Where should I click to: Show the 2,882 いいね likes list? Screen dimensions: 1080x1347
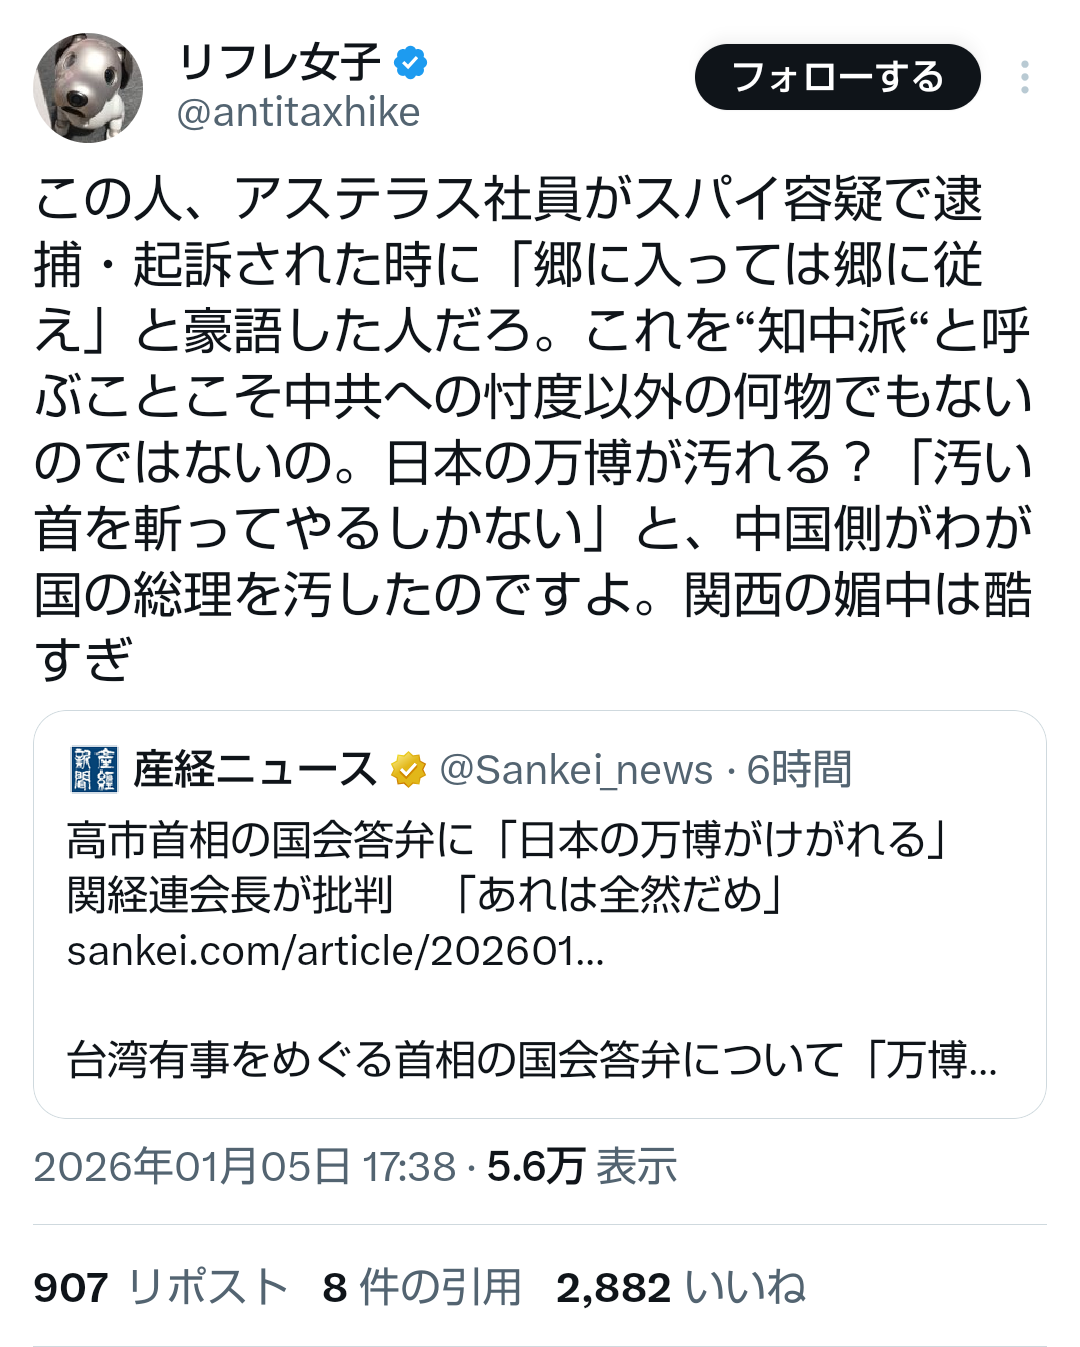click(680, 1287)
